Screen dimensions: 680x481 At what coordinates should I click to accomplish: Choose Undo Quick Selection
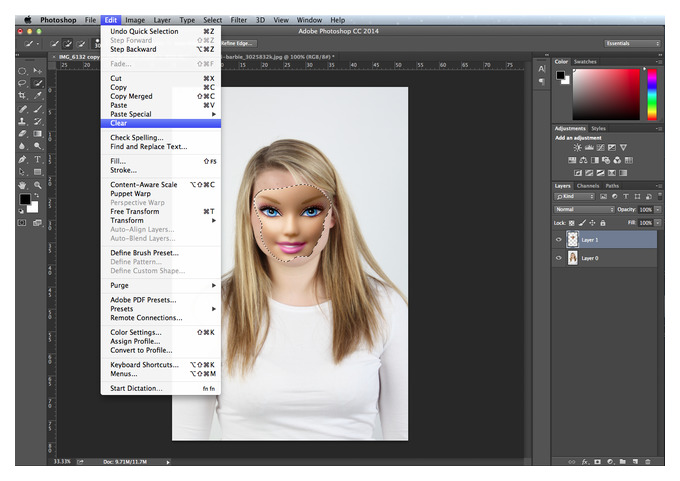(x=160, y=31)
